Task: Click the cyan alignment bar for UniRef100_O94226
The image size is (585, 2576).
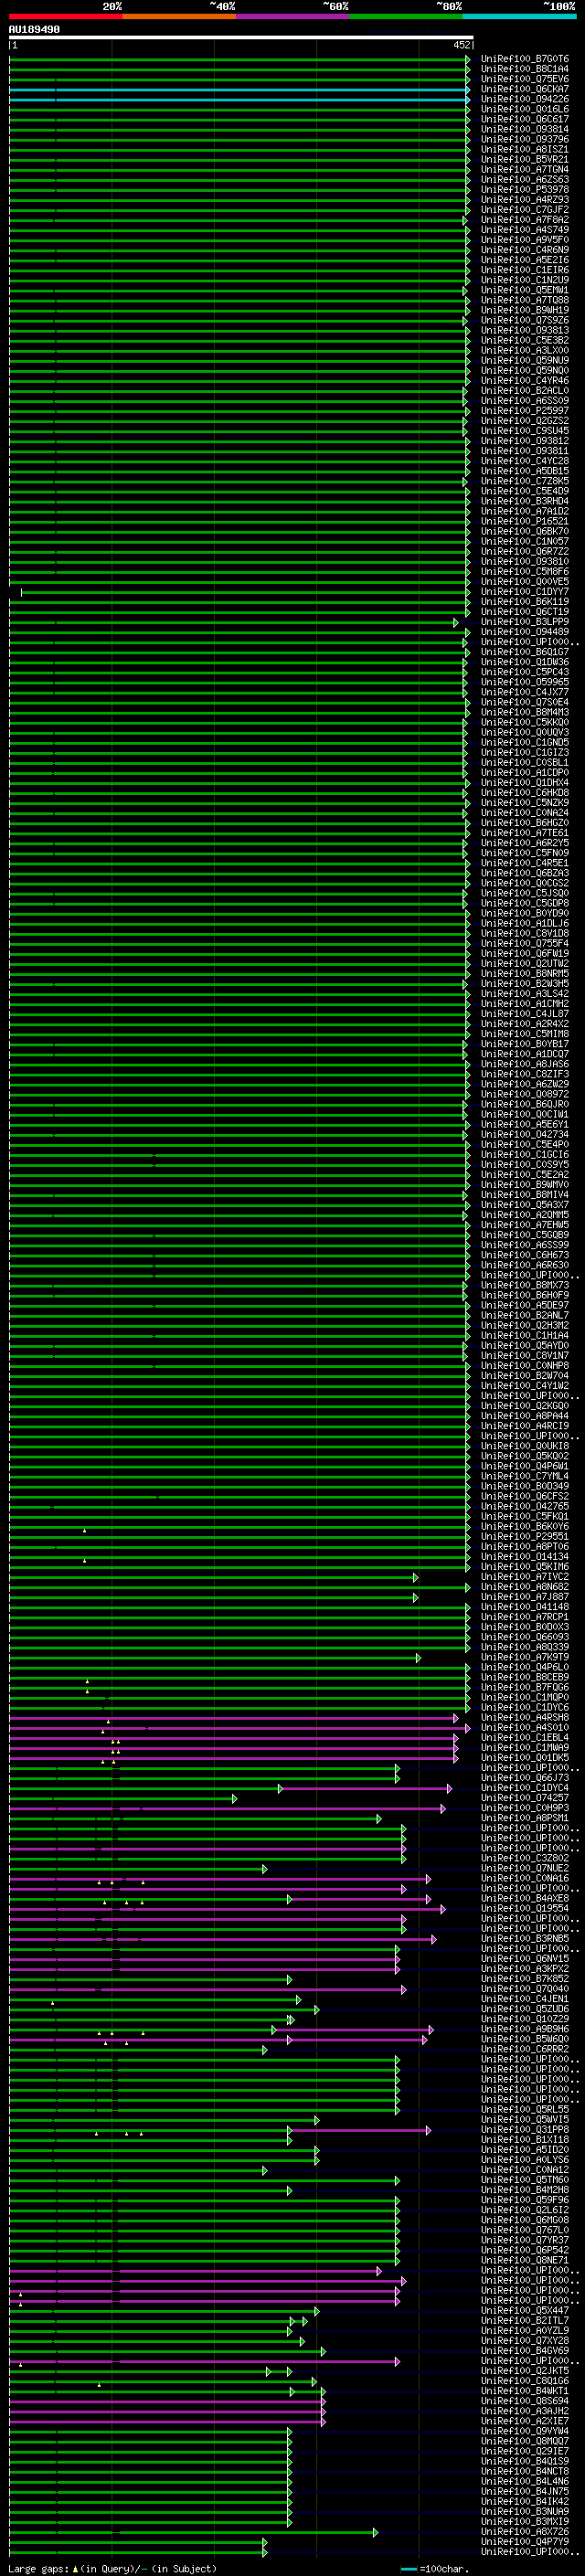Action: click(239, 99)
